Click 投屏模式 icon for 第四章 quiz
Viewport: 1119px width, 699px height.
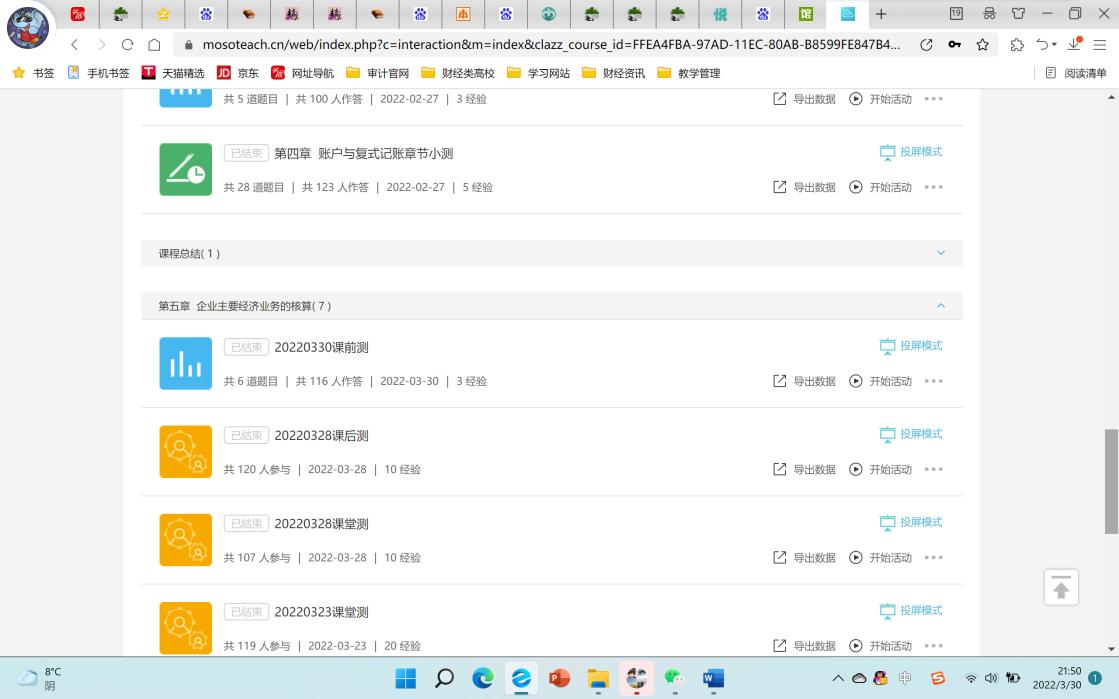pos(887,153)
